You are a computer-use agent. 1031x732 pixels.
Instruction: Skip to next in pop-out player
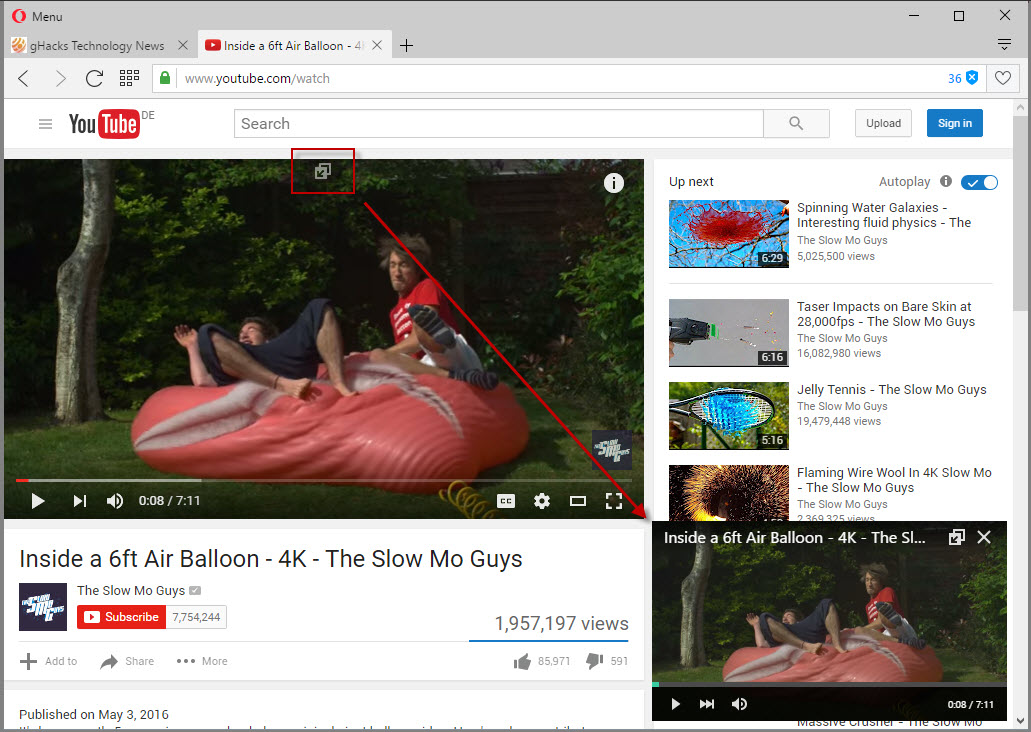click(707, 704)
